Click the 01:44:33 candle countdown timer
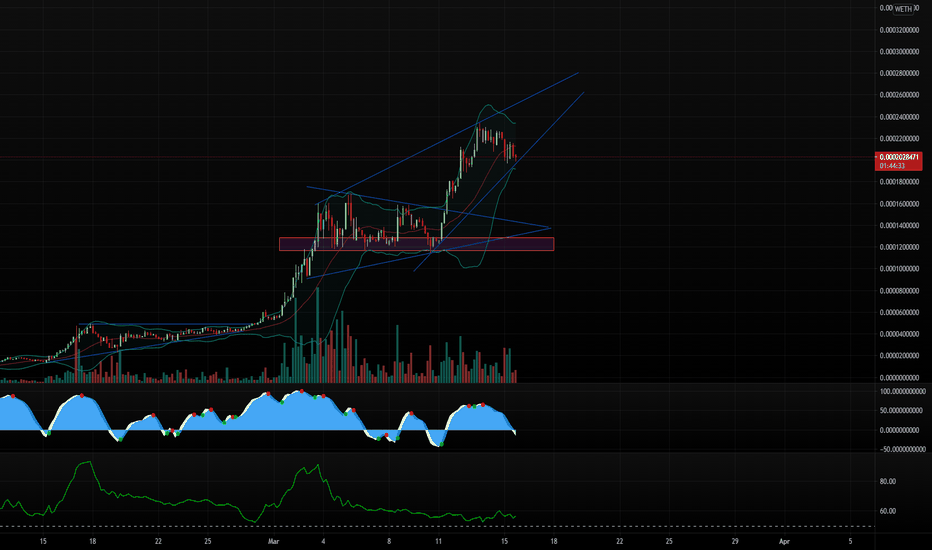Screen dimensions: 932x550 point(893,166)
